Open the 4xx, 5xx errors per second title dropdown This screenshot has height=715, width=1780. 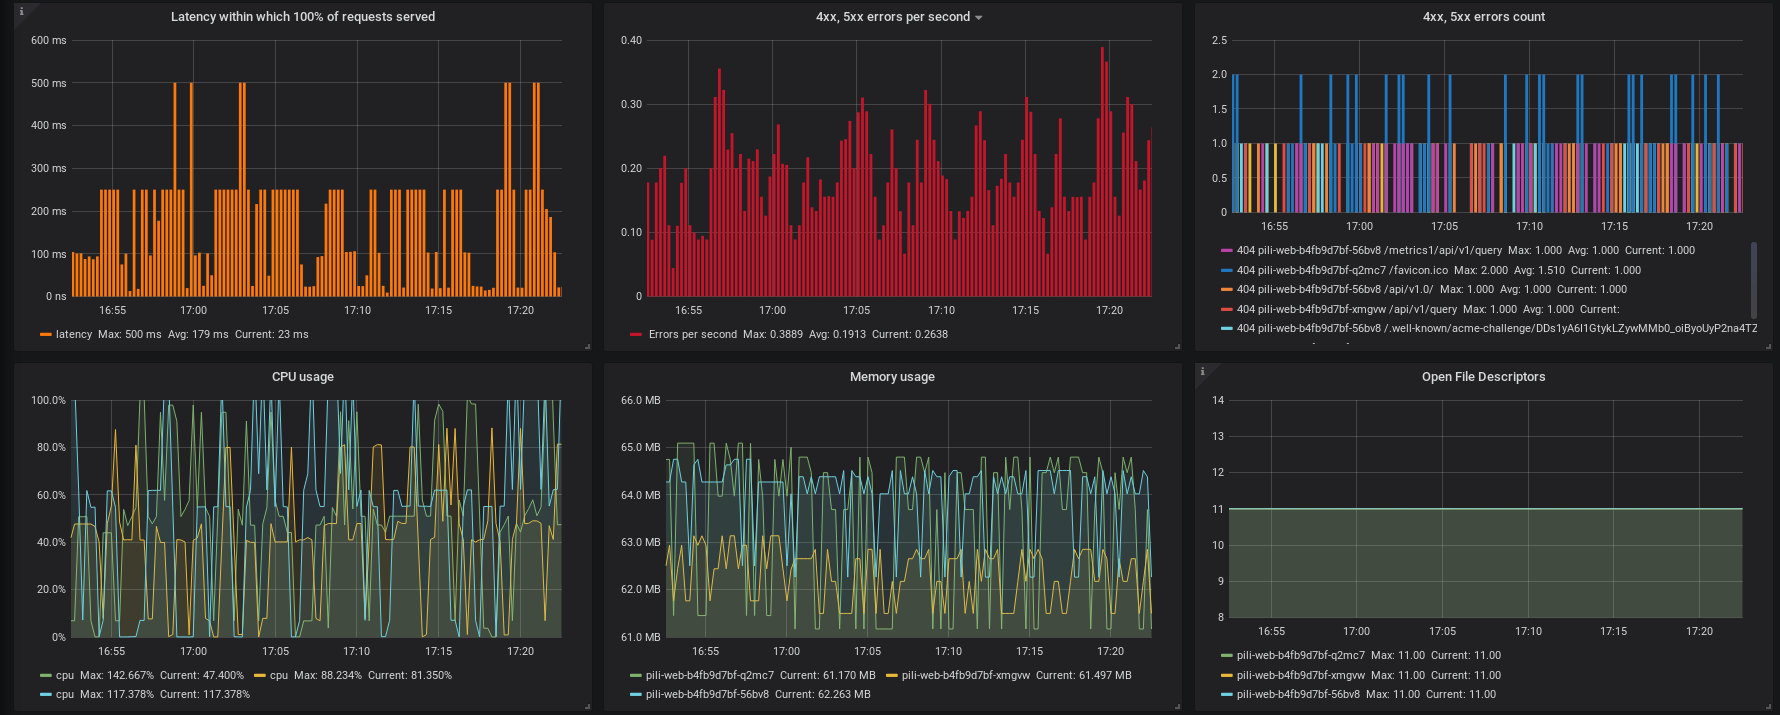point(898,17)
